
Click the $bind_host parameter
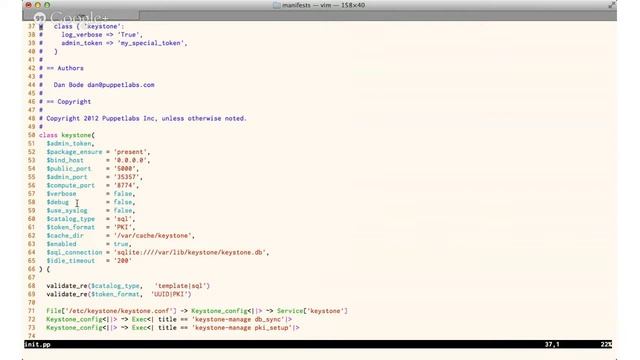click(65, 160)
